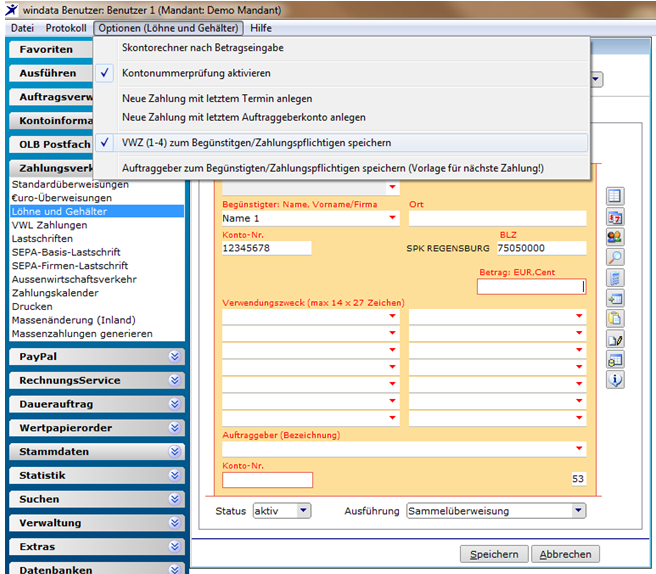Open the two-people contacts icon
The image size is (656, 574).
coord(615,237)
